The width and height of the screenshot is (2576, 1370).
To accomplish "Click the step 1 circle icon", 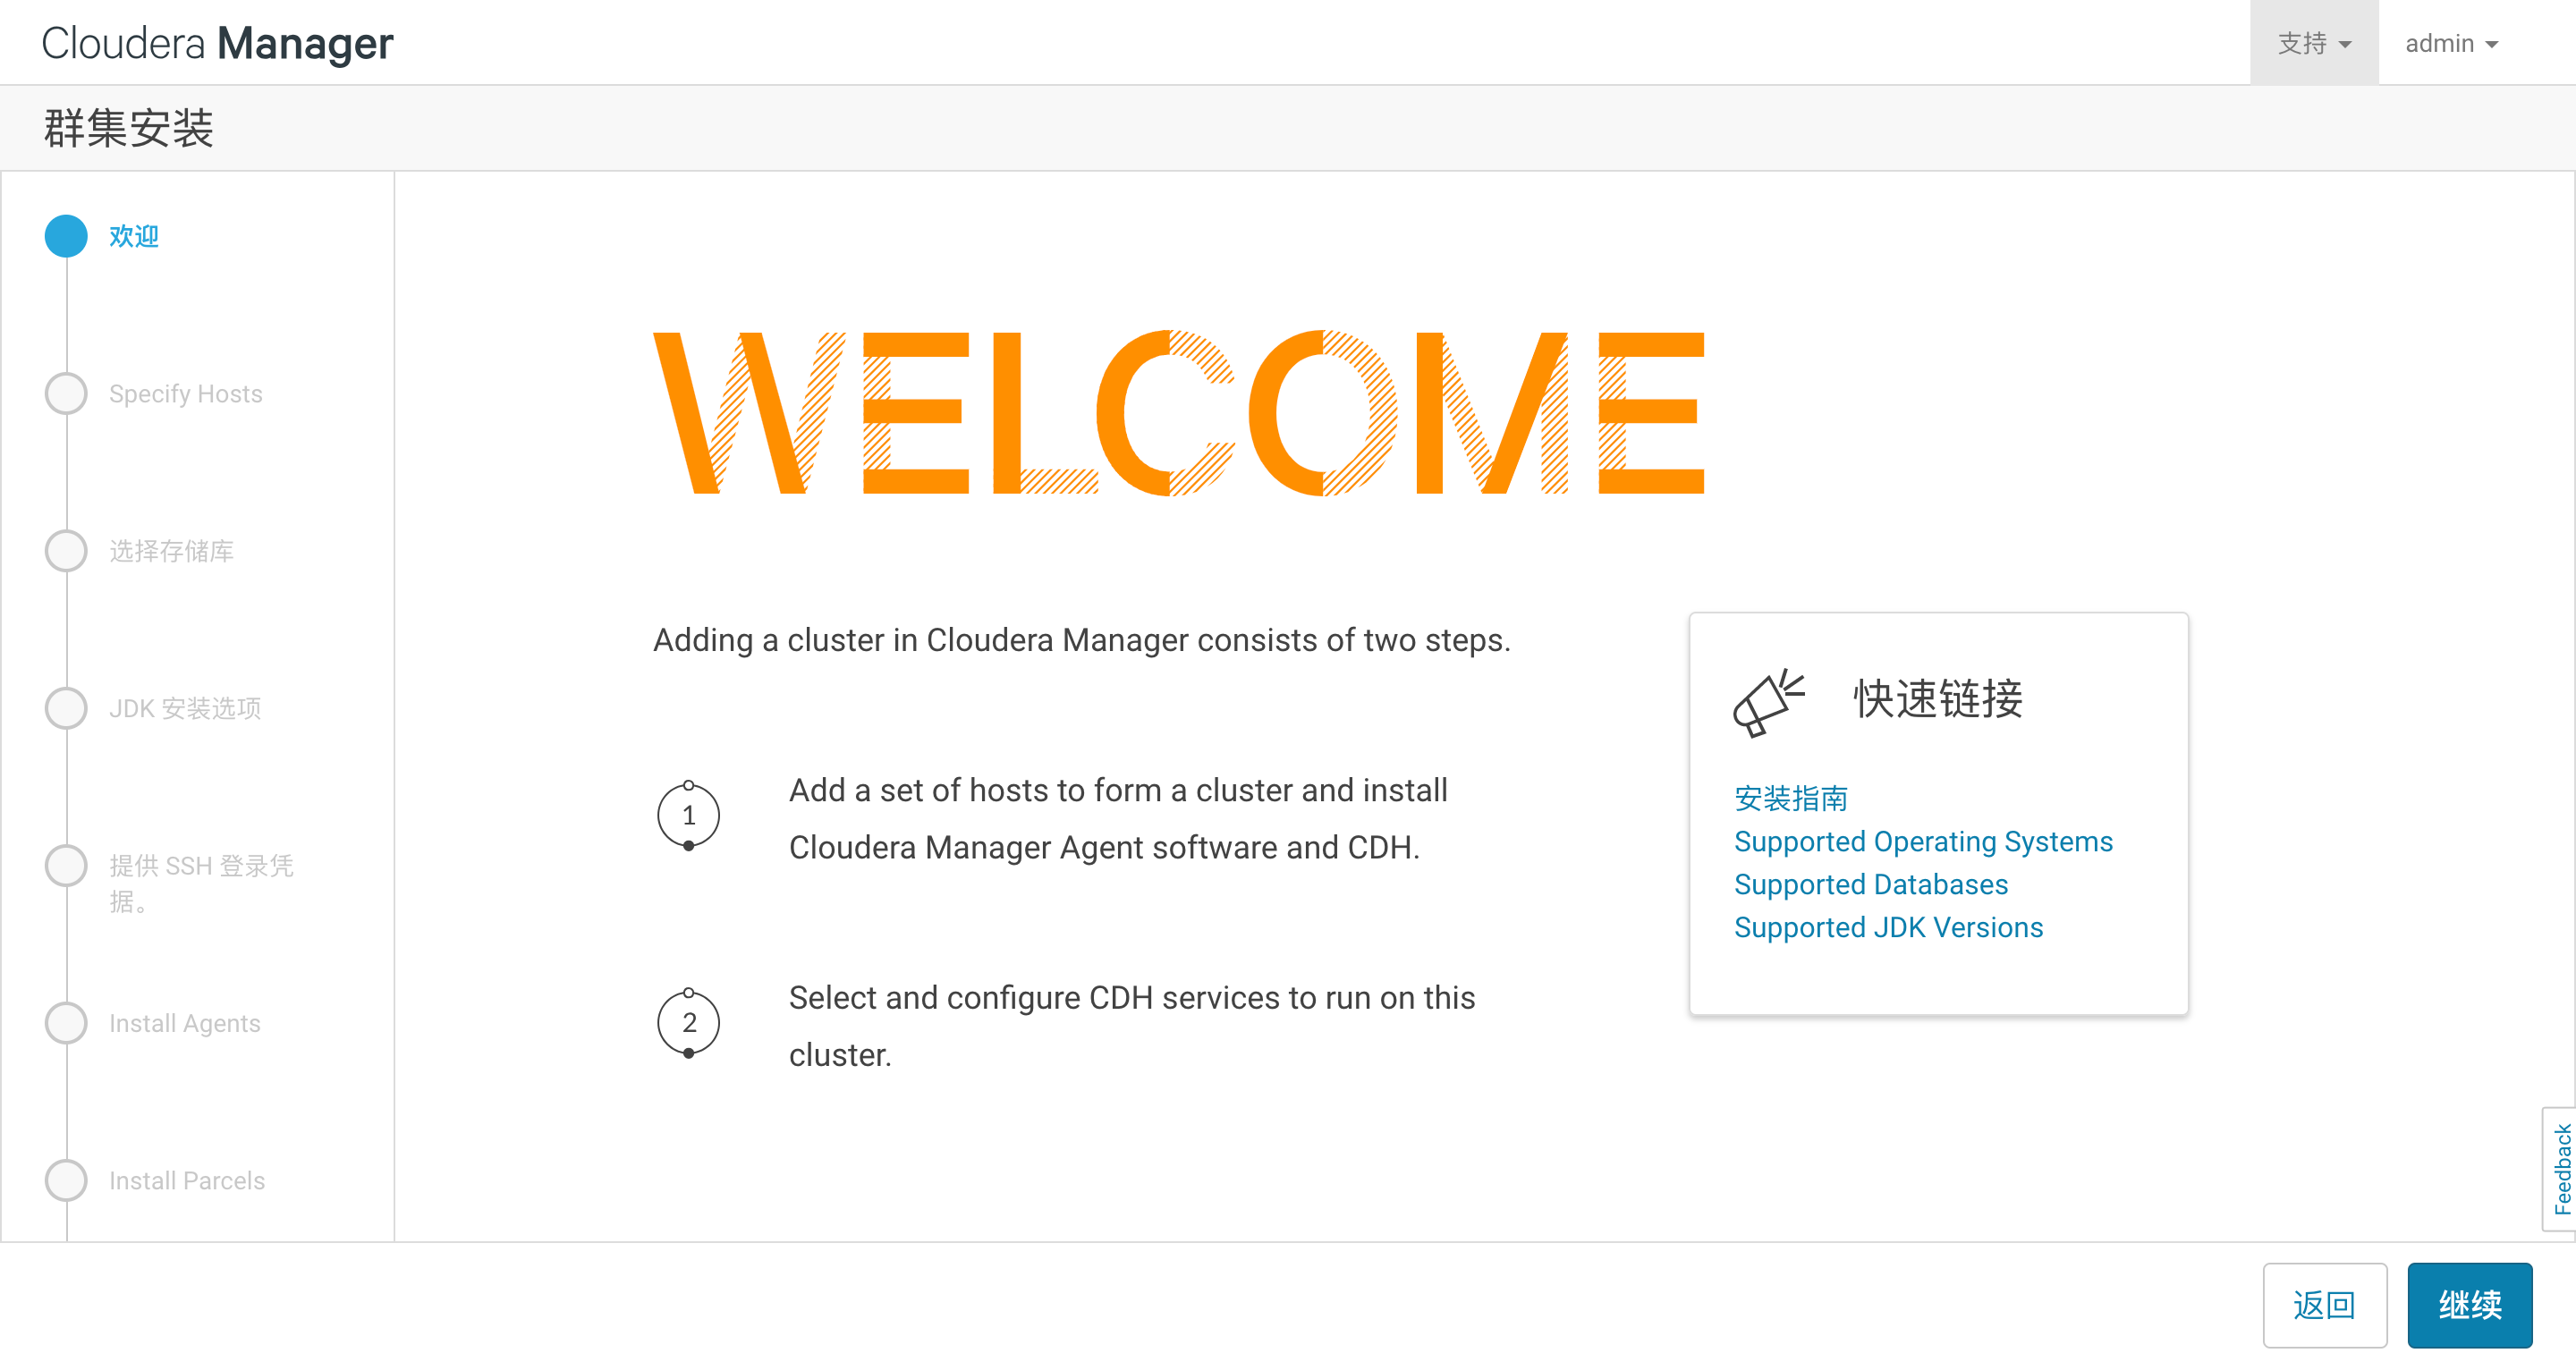I will [x=688, y=816].
